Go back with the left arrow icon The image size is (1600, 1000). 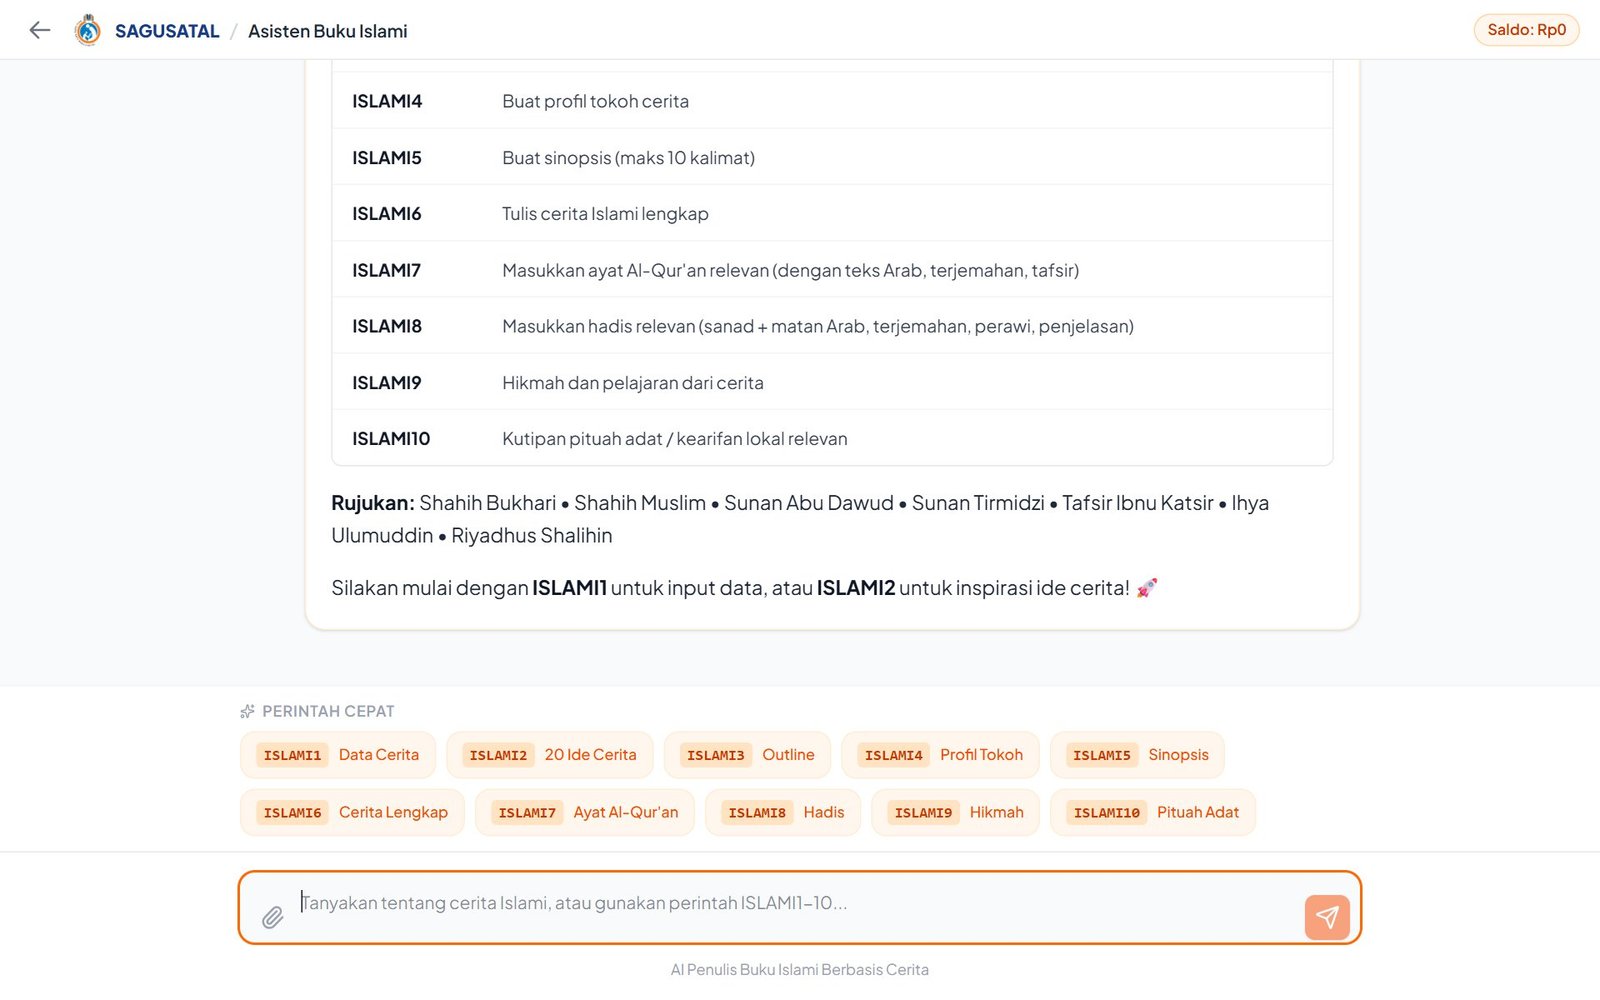pyautogui.click(x=40, y=30)
